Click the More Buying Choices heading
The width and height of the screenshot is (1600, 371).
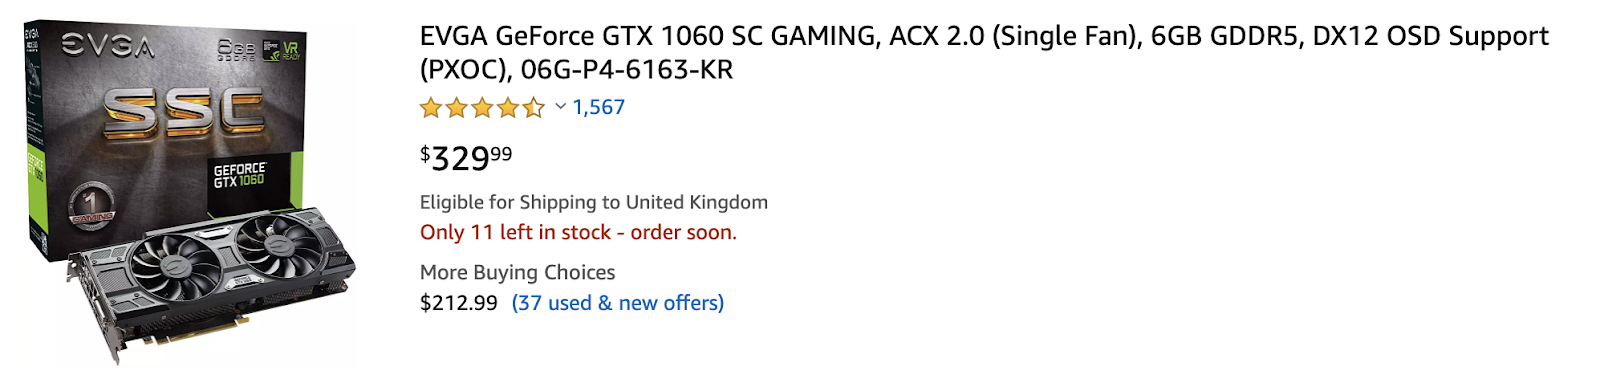tap(517, 272)
